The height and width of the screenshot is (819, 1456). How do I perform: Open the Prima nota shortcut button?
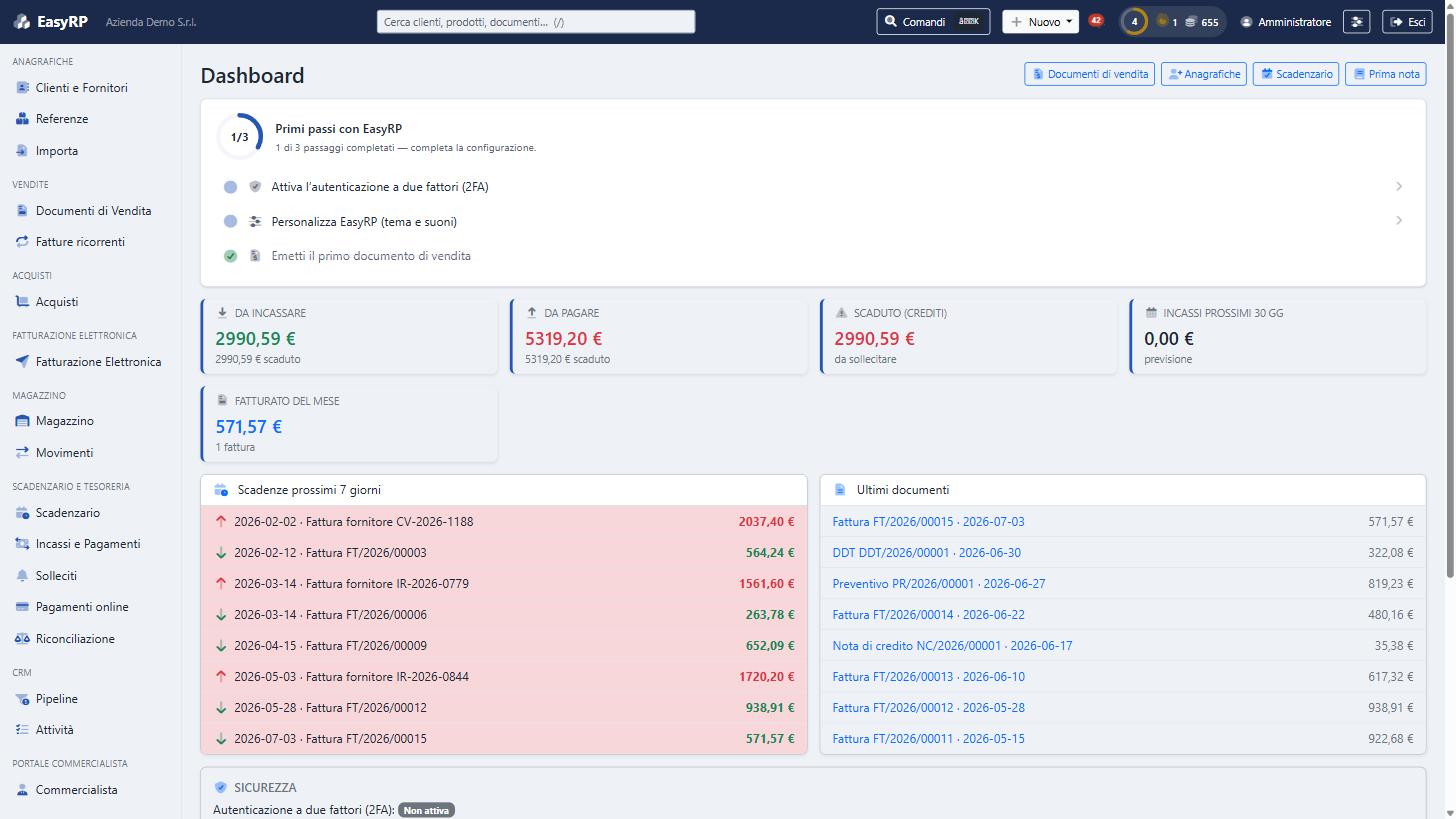(x=1385, y=74)
